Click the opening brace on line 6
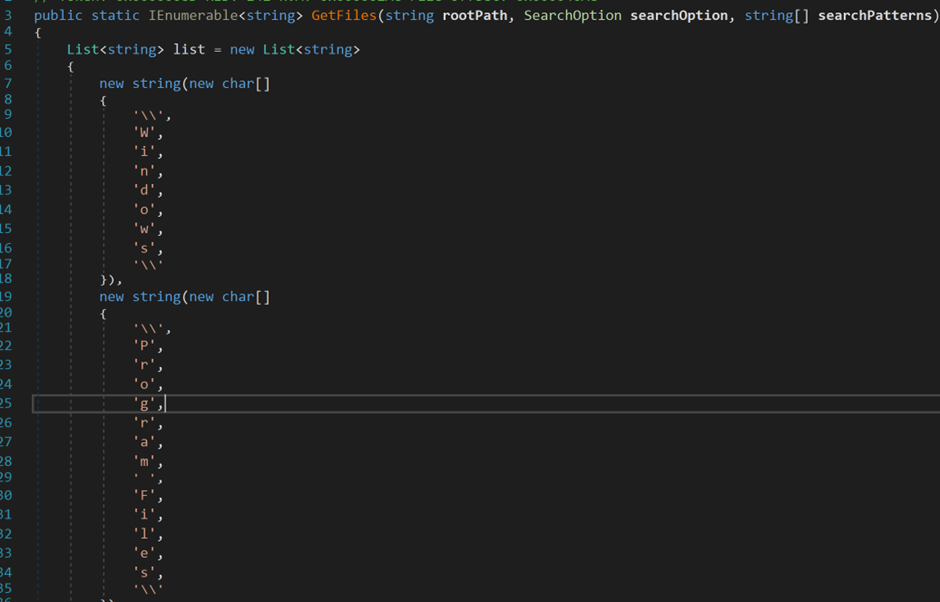Image resolution: width=940 pixels, height=602 pixels. click(x=70, y=67)
